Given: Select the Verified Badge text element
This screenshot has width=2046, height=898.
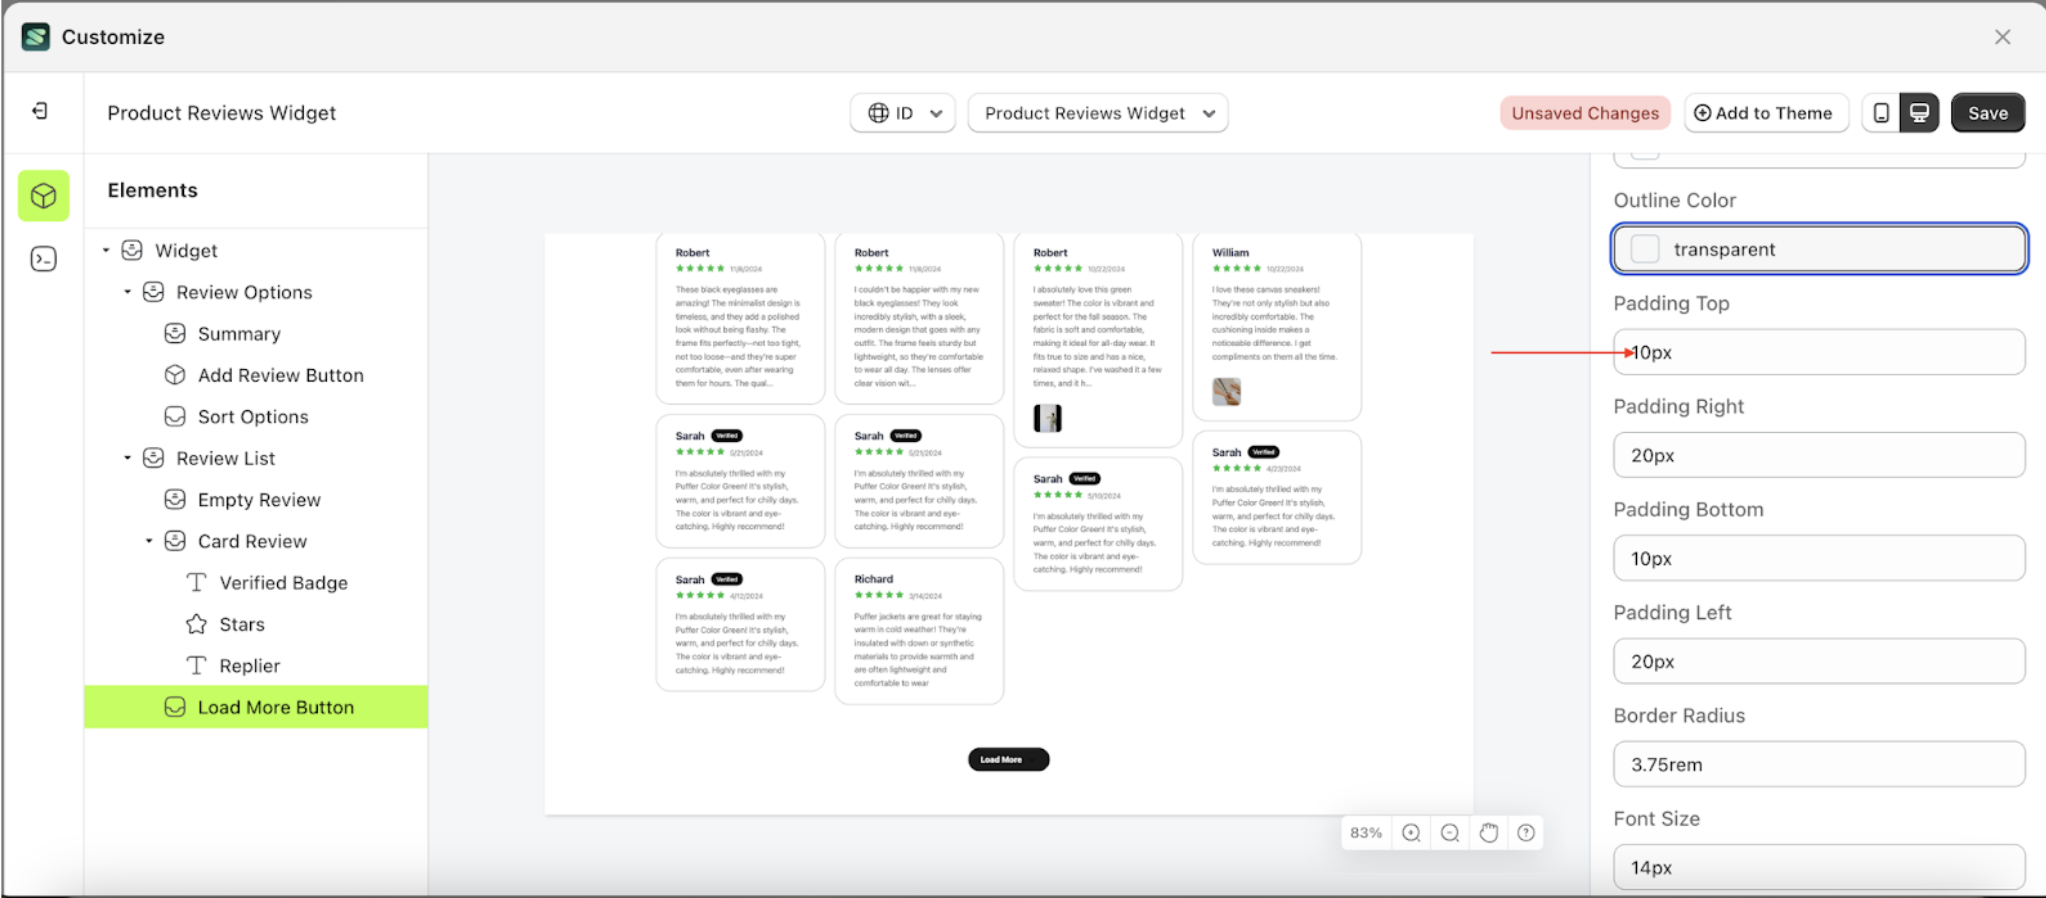Looking at the screenshot, I should [x=284, y=583].
